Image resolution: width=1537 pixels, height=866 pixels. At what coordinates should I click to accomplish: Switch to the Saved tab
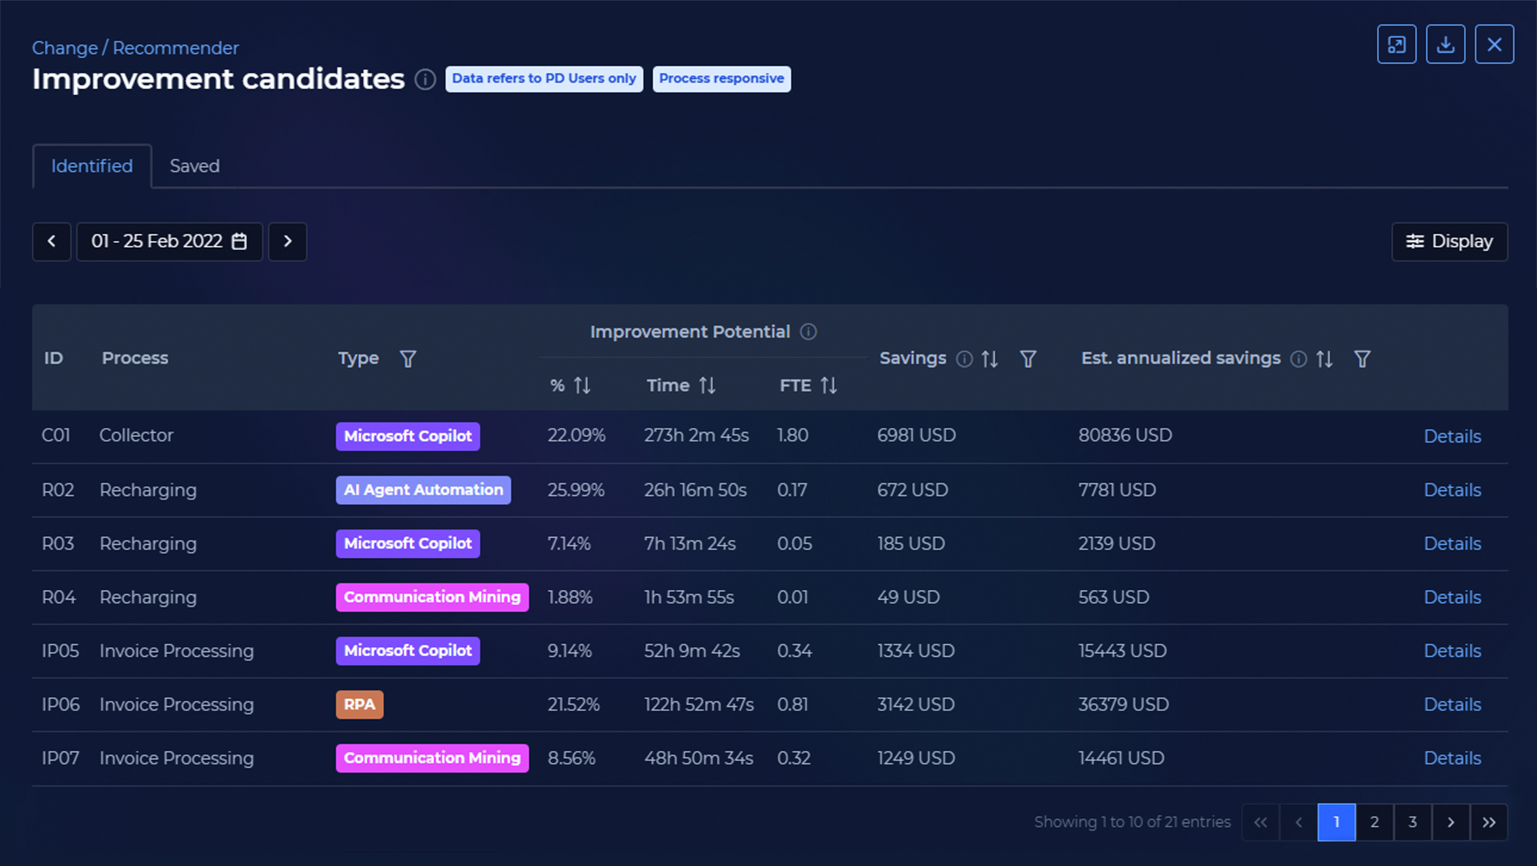click(x=195, y=166)
